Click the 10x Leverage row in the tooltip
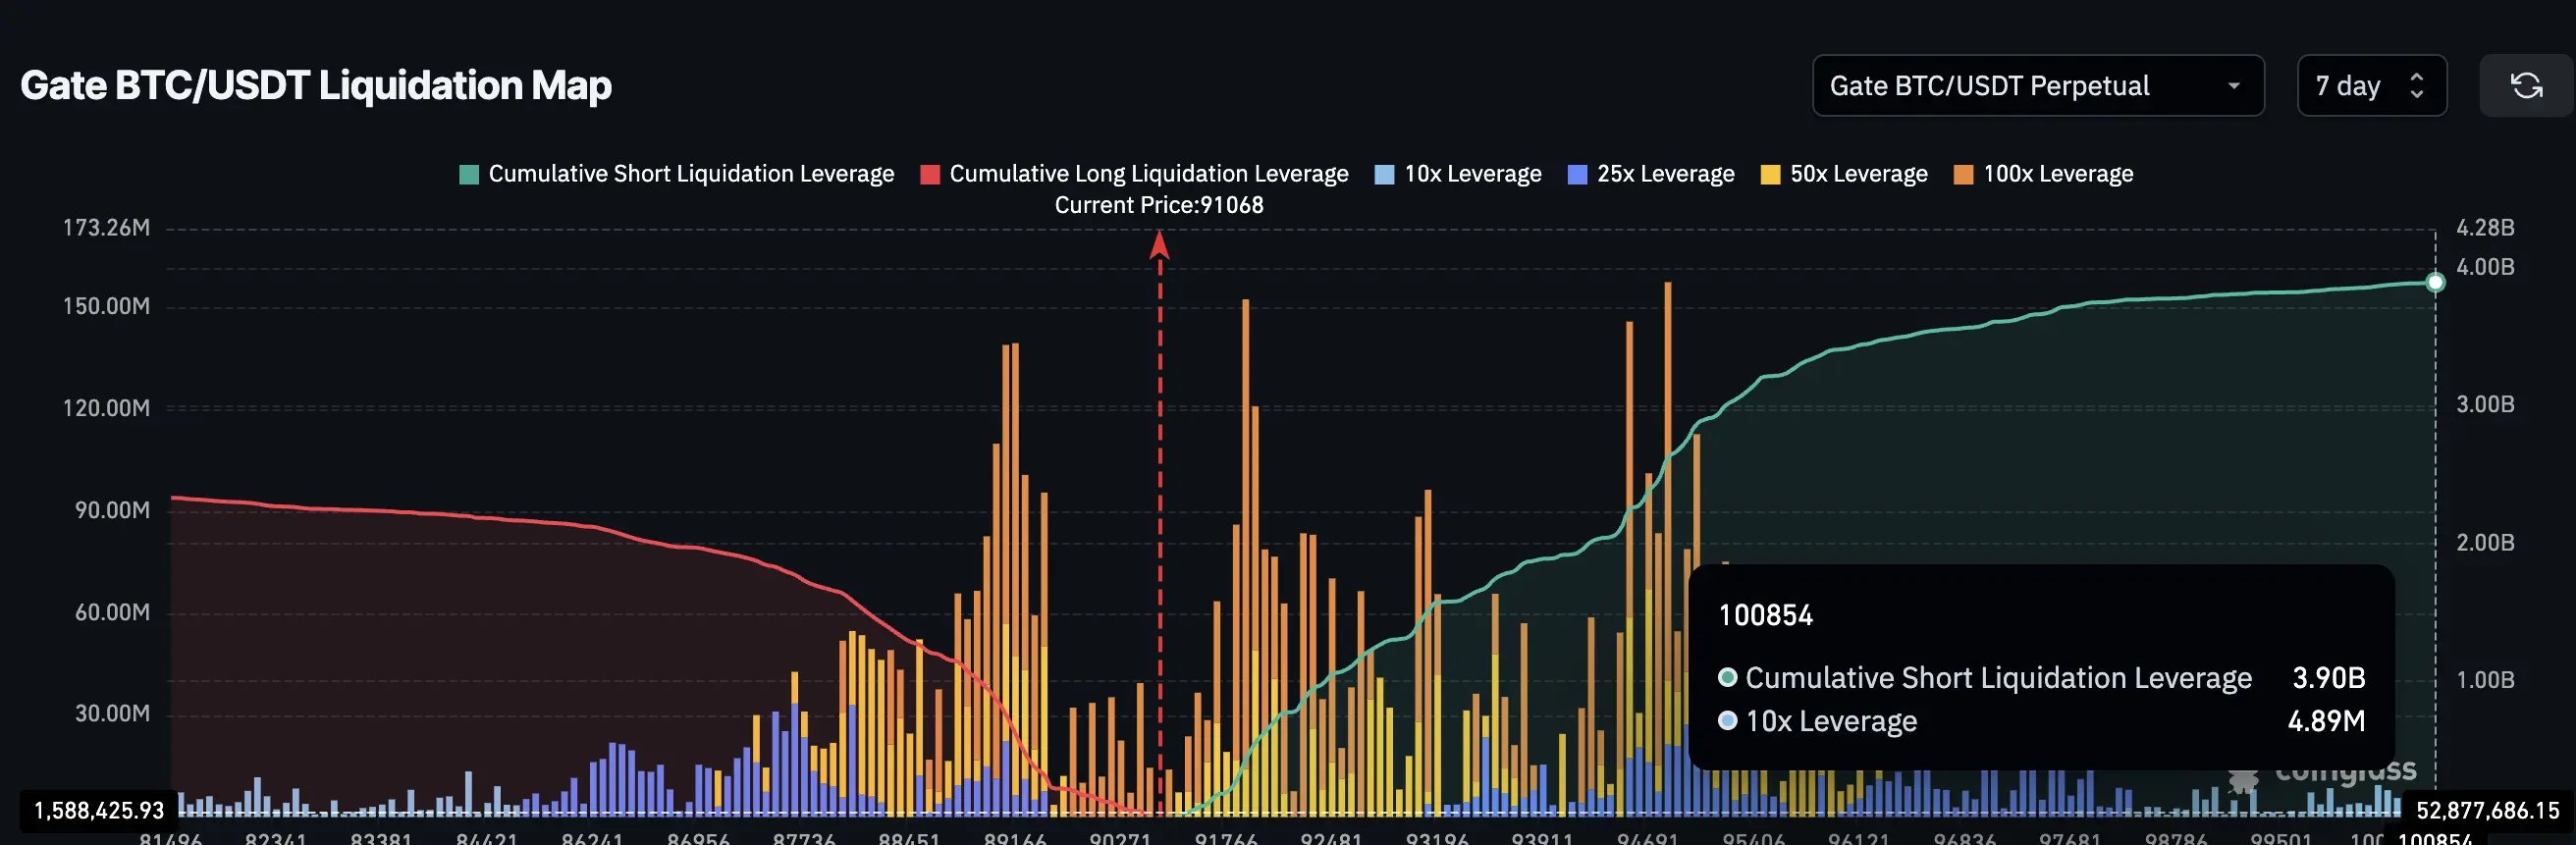The image size is (2576, 845). tap(2041, 721)
